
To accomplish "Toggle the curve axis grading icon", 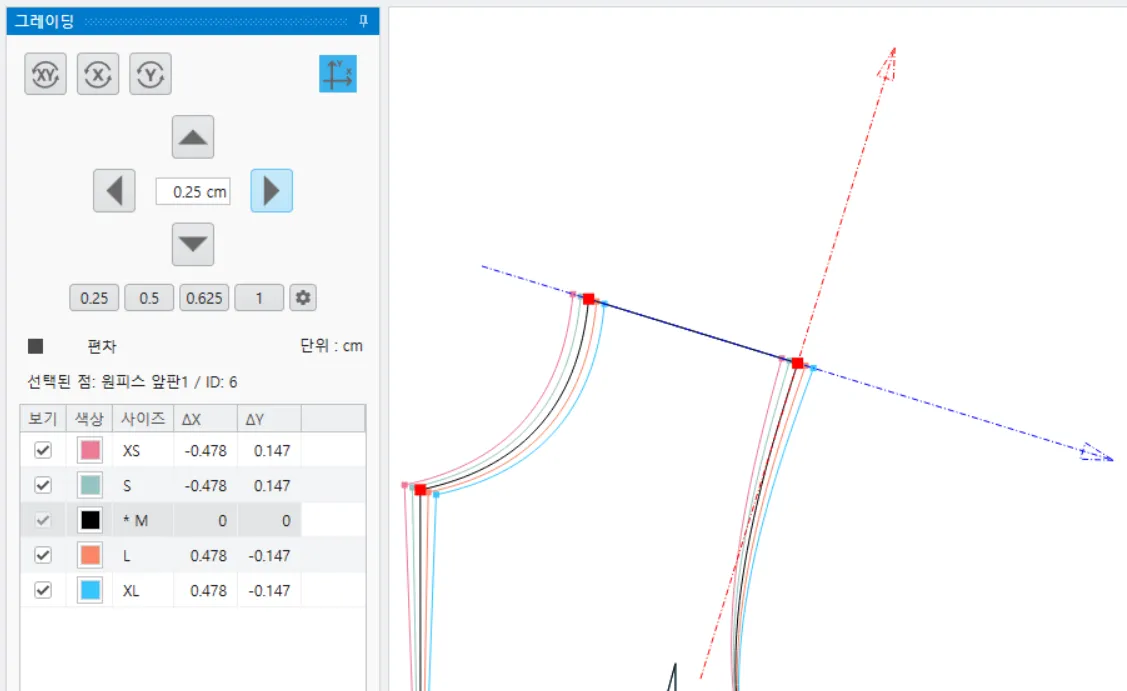I will [x=338, y=74].
